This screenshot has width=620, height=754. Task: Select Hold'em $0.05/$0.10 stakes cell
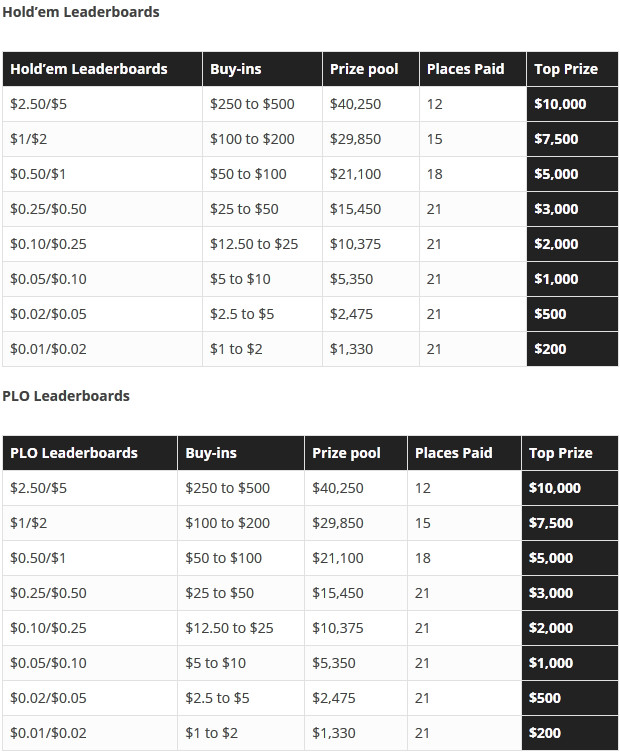pos(102,279)
